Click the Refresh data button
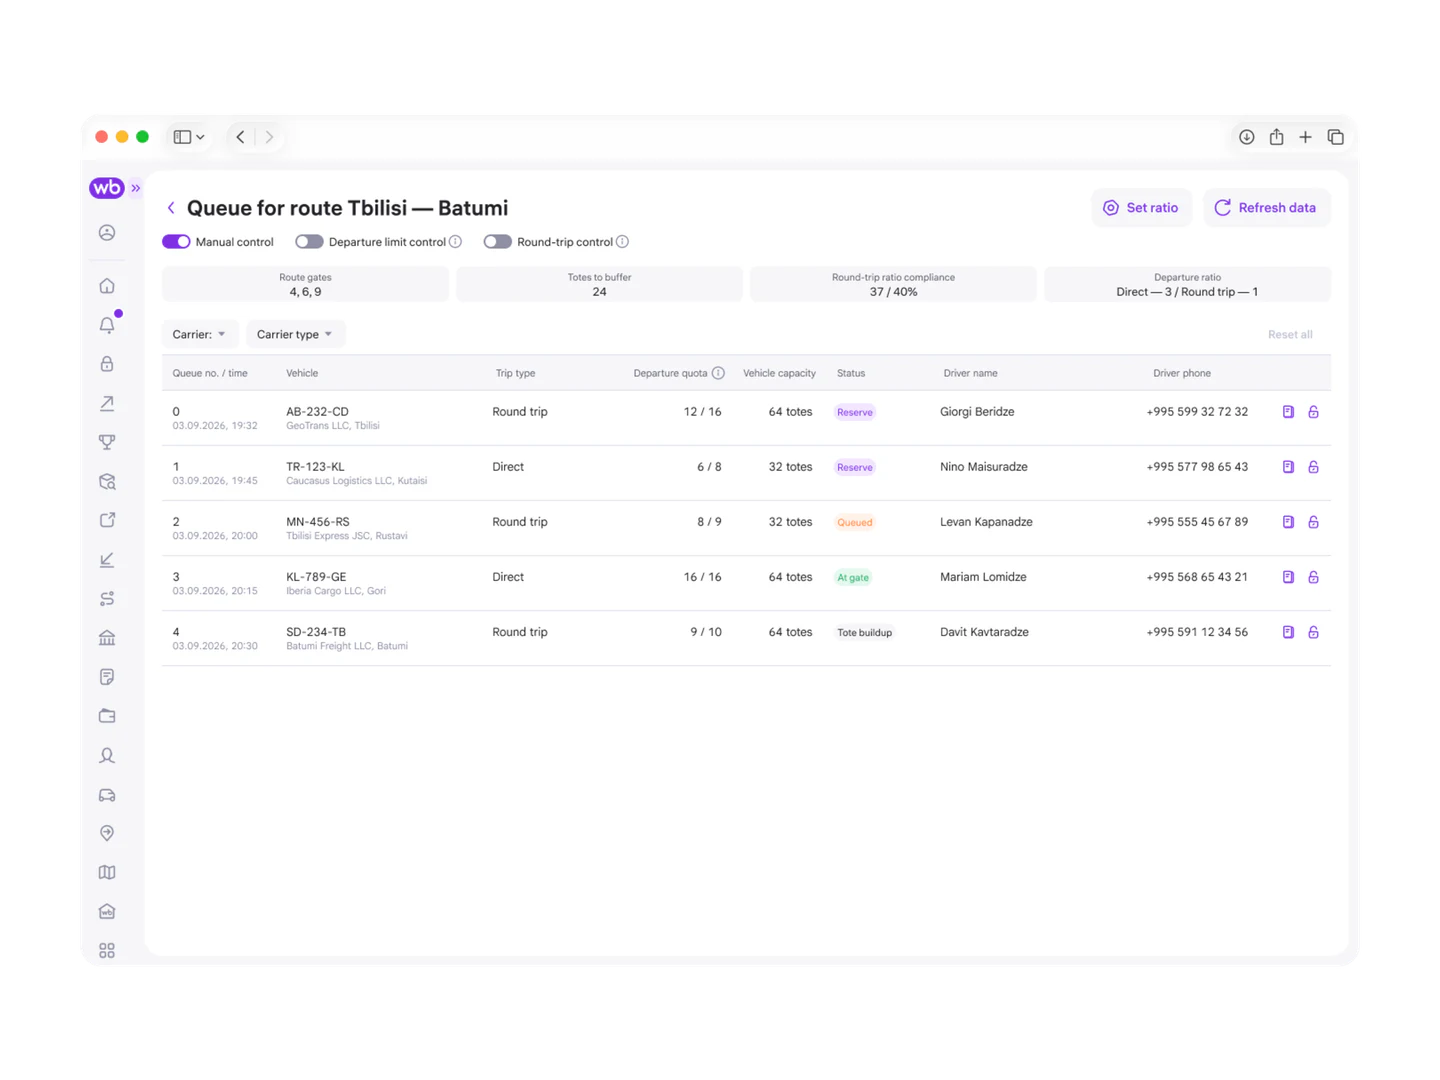The width and height of the screenshot is (1440, 1080). click(x=1267, y=208)
